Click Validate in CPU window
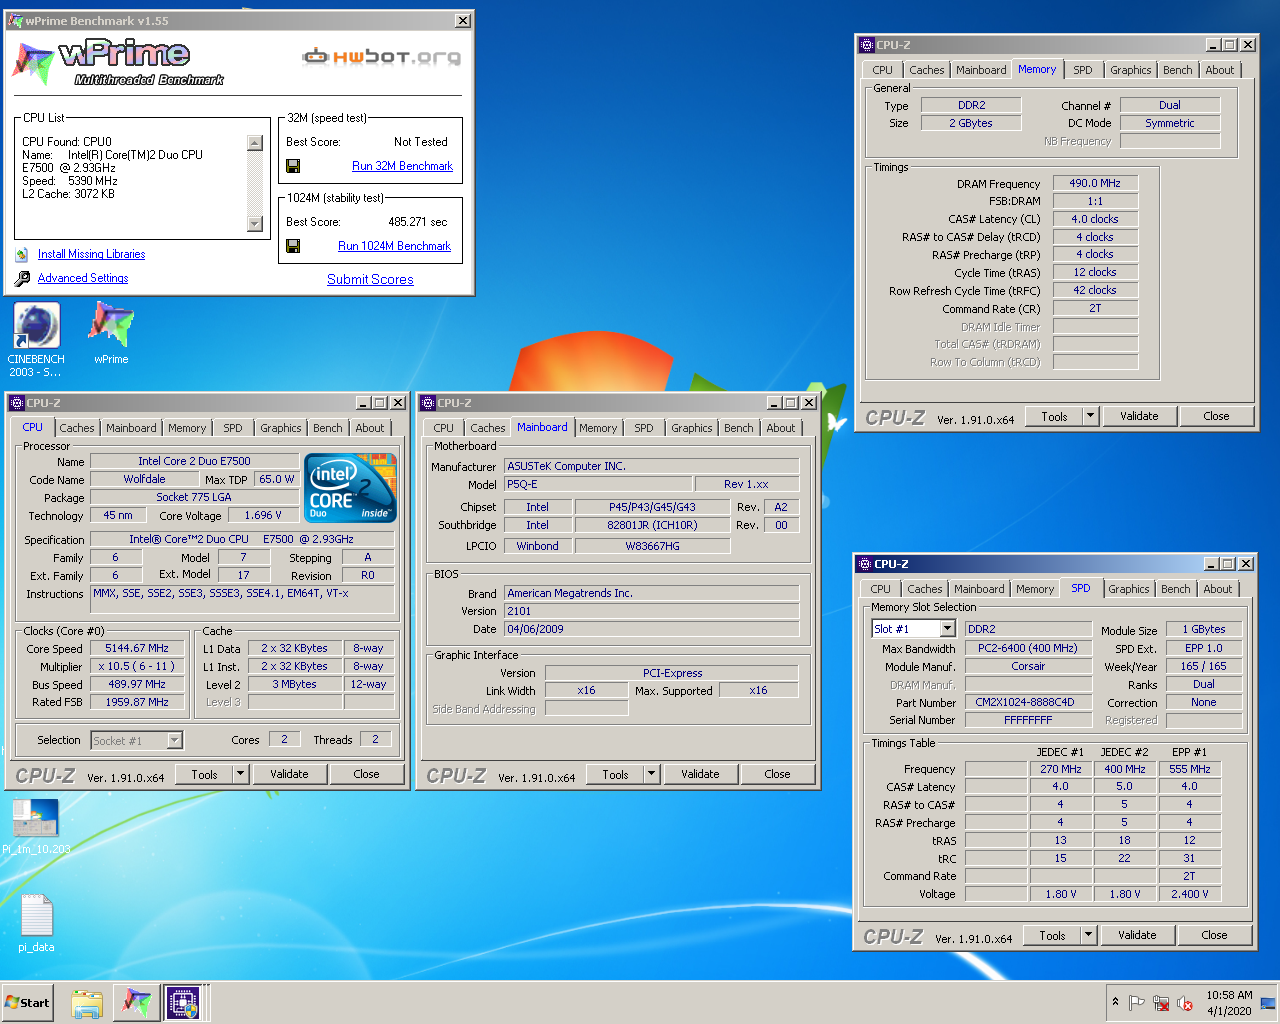1280x1024 pixels. [x=289, y=774]
